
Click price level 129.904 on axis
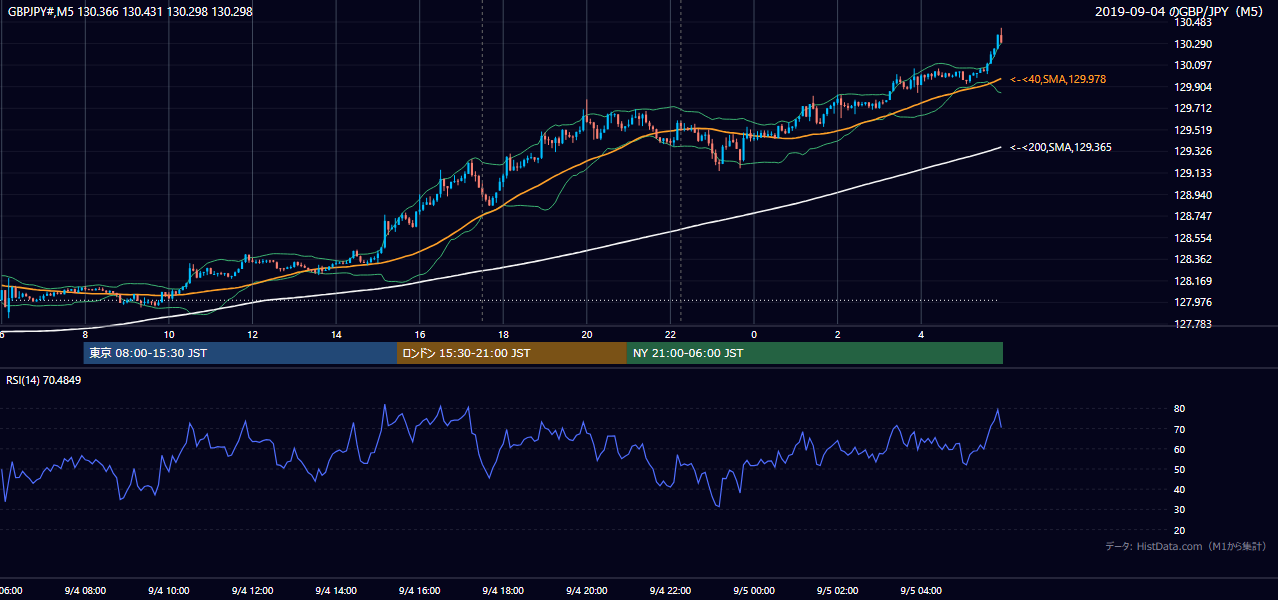pos(1193,87)
